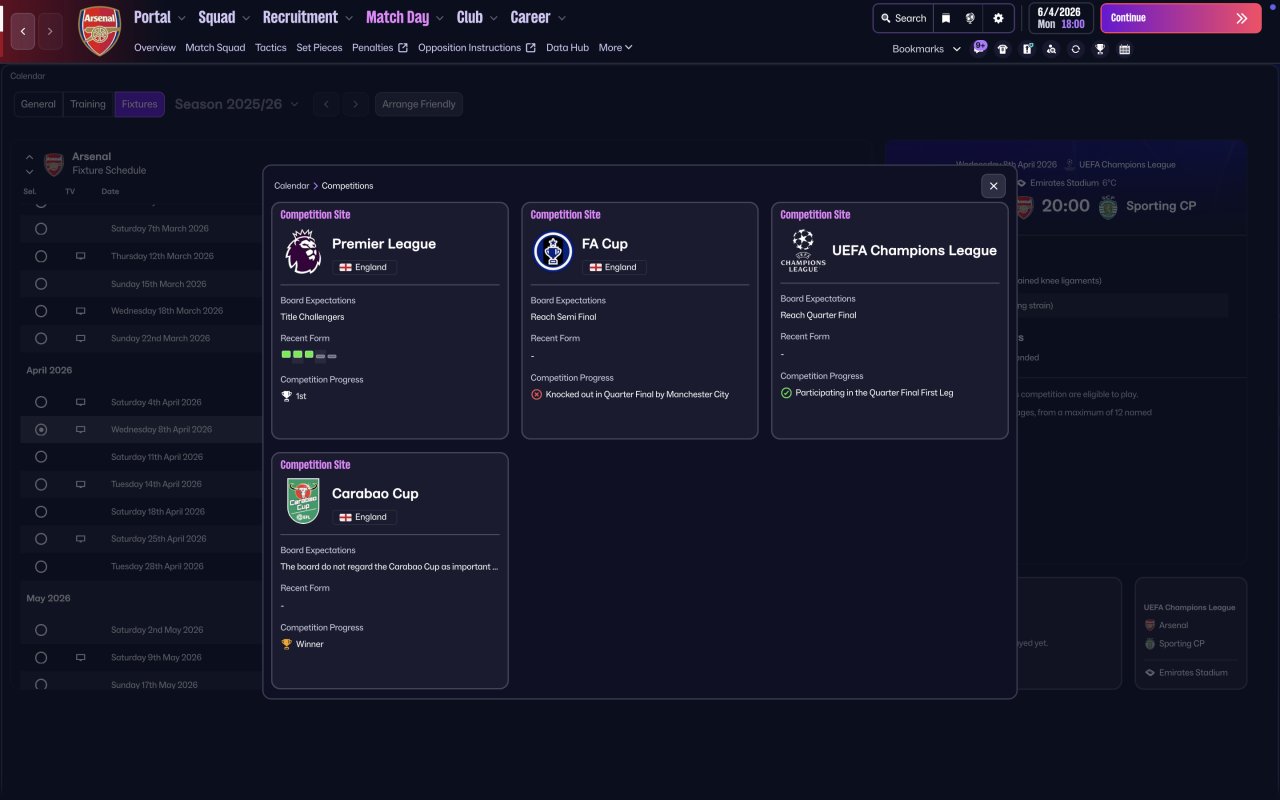
Task: Click the globe icon in the top bar
Action: (970, 18)
